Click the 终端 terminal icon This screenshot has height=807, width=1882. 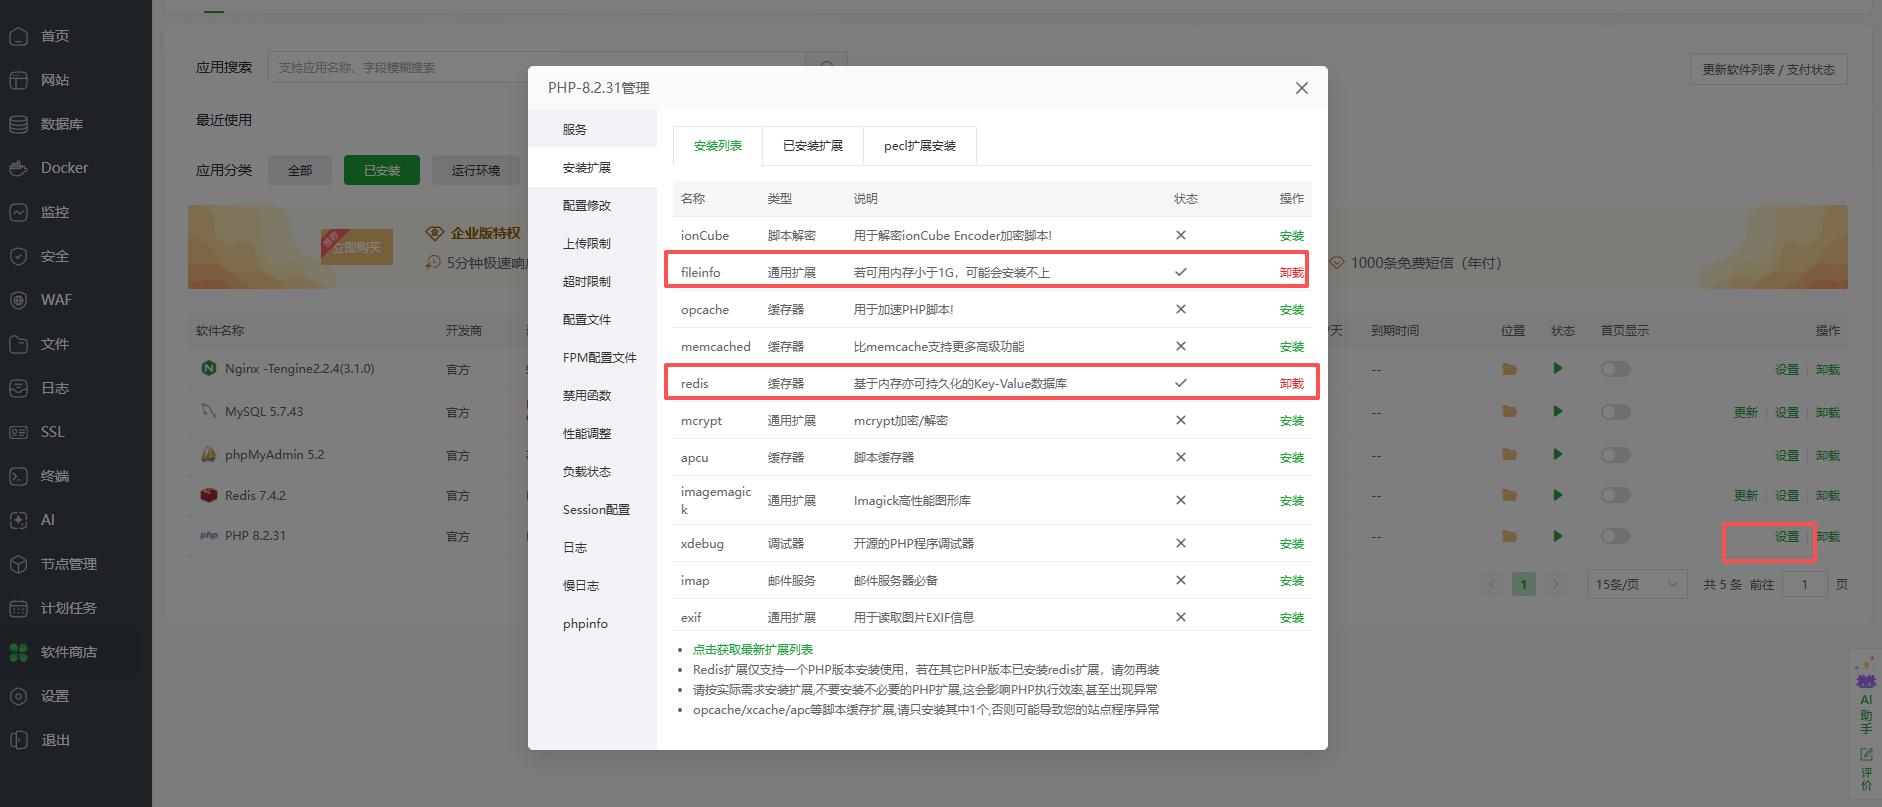pyautogui.click(x=18, y=476)
